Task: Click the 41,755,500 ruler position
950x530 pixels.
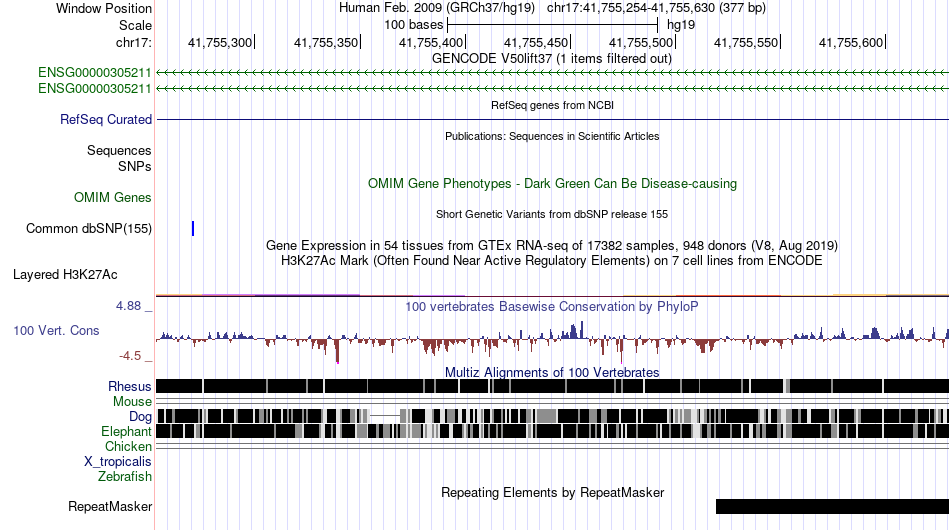Action: click(x=642, y=42)
